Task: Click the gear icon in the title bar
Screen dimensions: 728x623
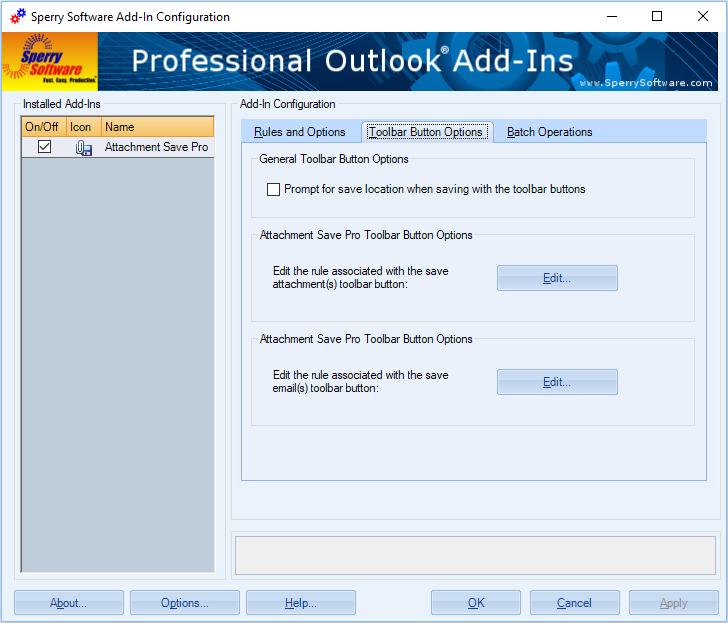Action: pos(19,16)
